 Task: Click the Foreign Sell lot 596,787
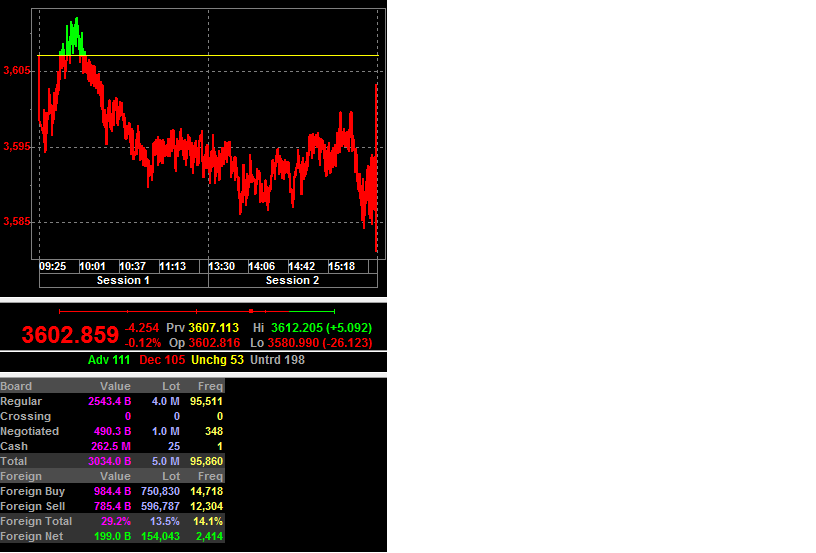160,507
